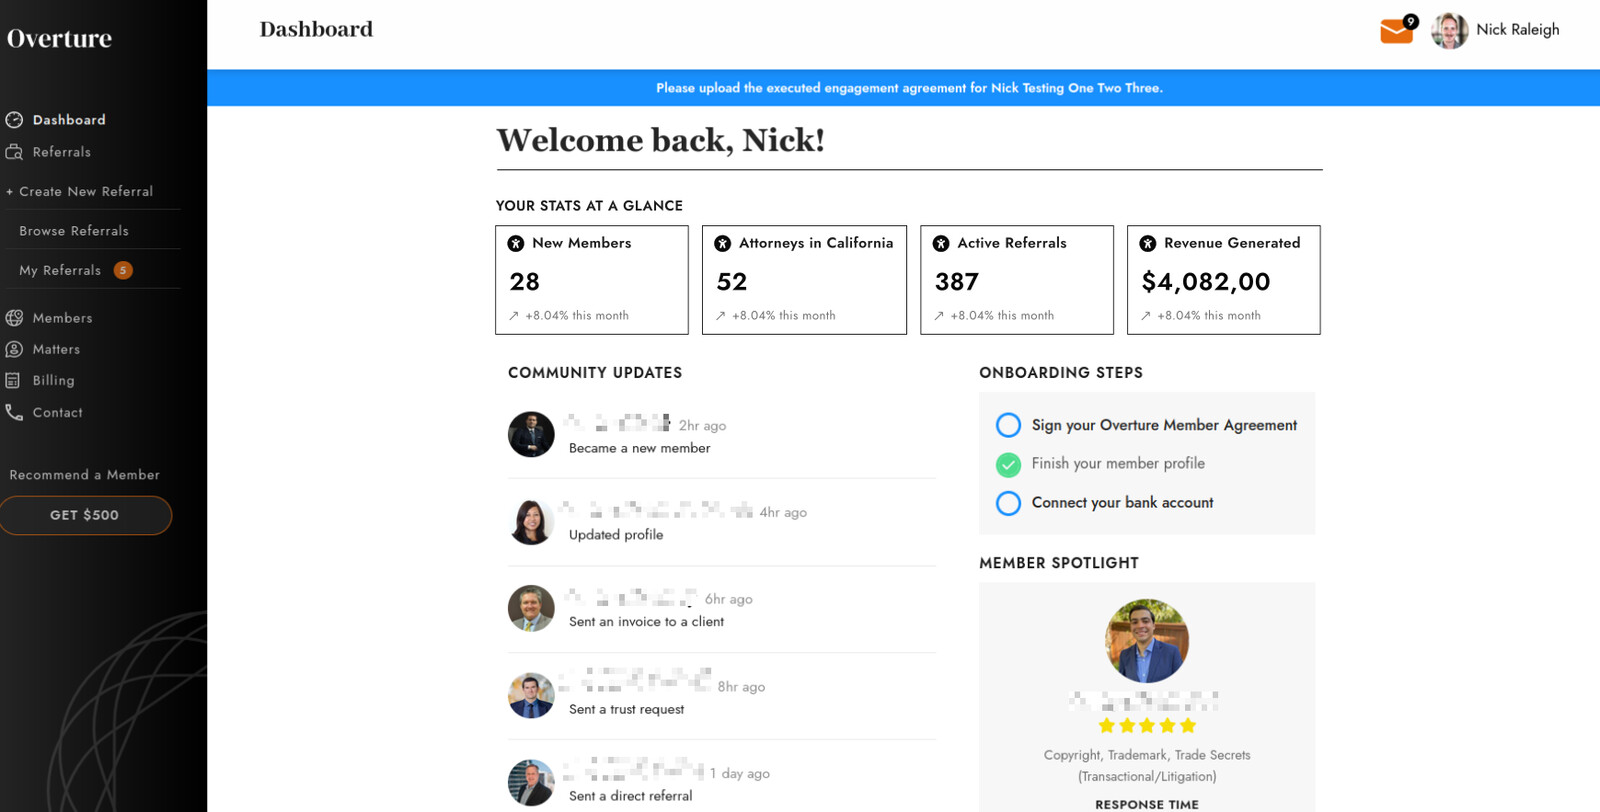This screenshot has width=1600, height=812.
Task: Click the Sent a direct referral text
Action: point(630,796)
